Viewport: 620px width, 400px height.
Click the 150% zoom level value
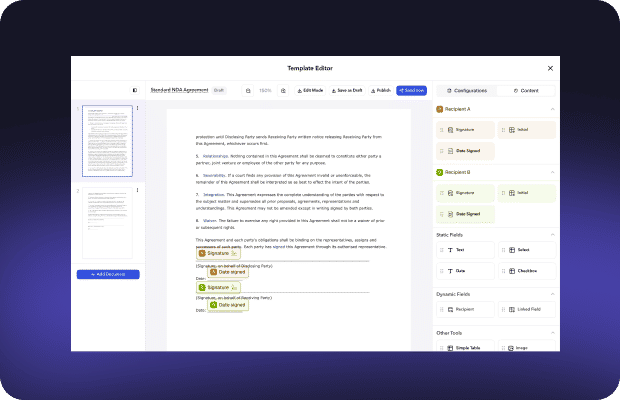click(265, 91)
